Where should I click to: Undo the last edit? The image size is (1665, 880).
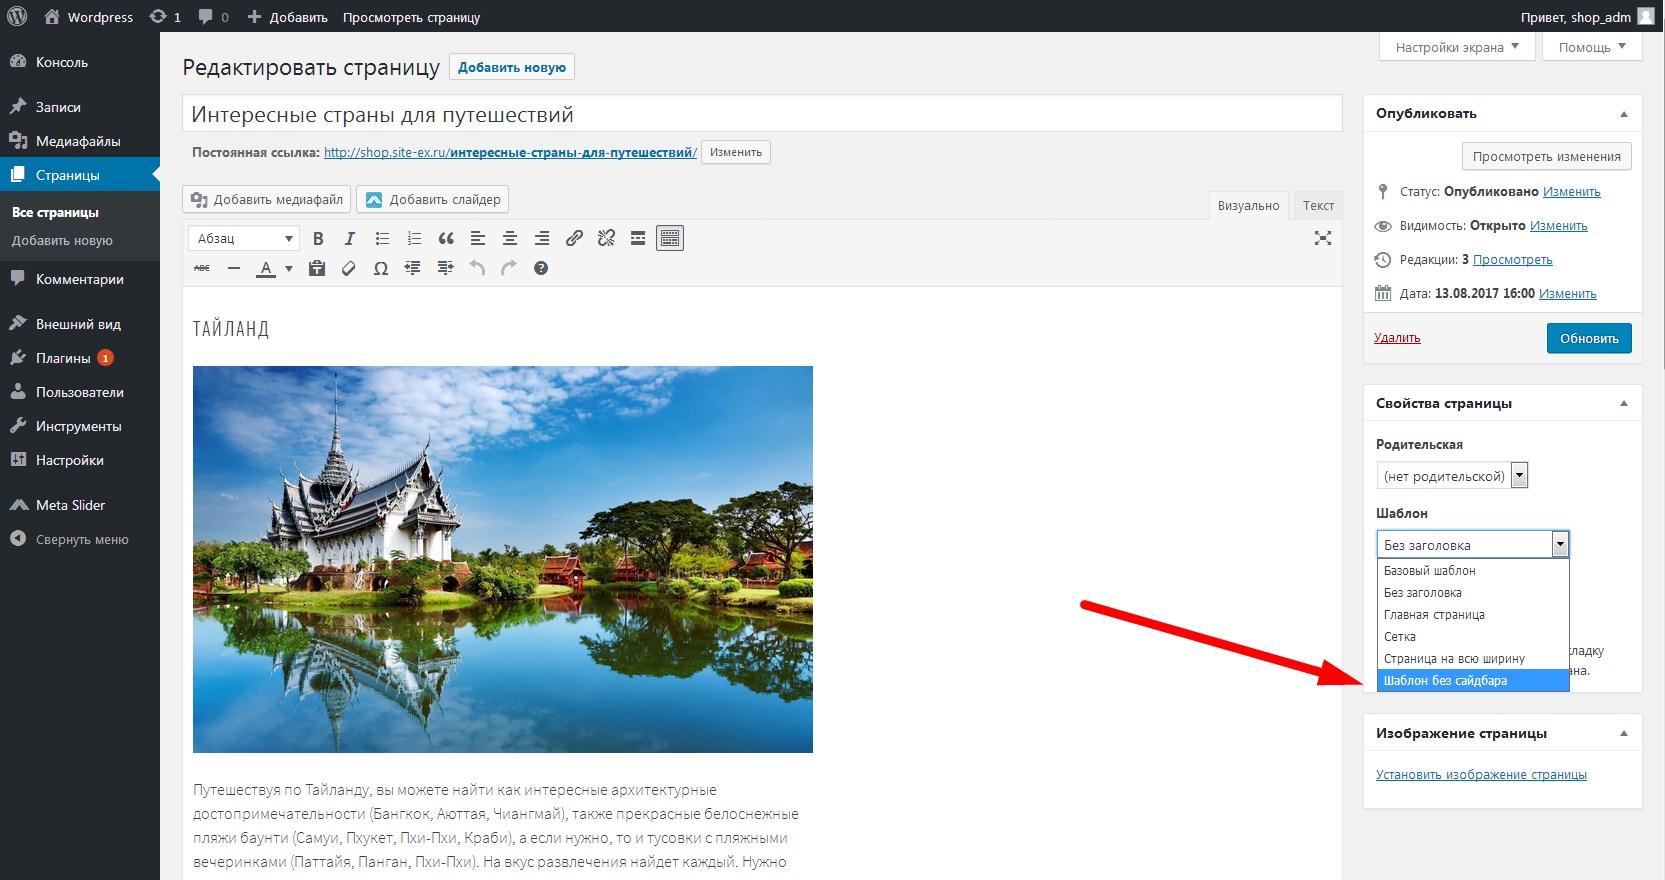(x=477, y=268)
